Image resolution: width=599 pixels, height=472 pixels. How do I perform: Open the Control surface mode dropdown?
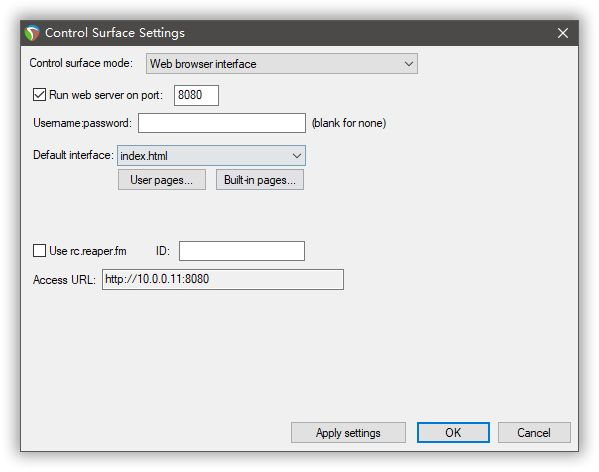282,64
